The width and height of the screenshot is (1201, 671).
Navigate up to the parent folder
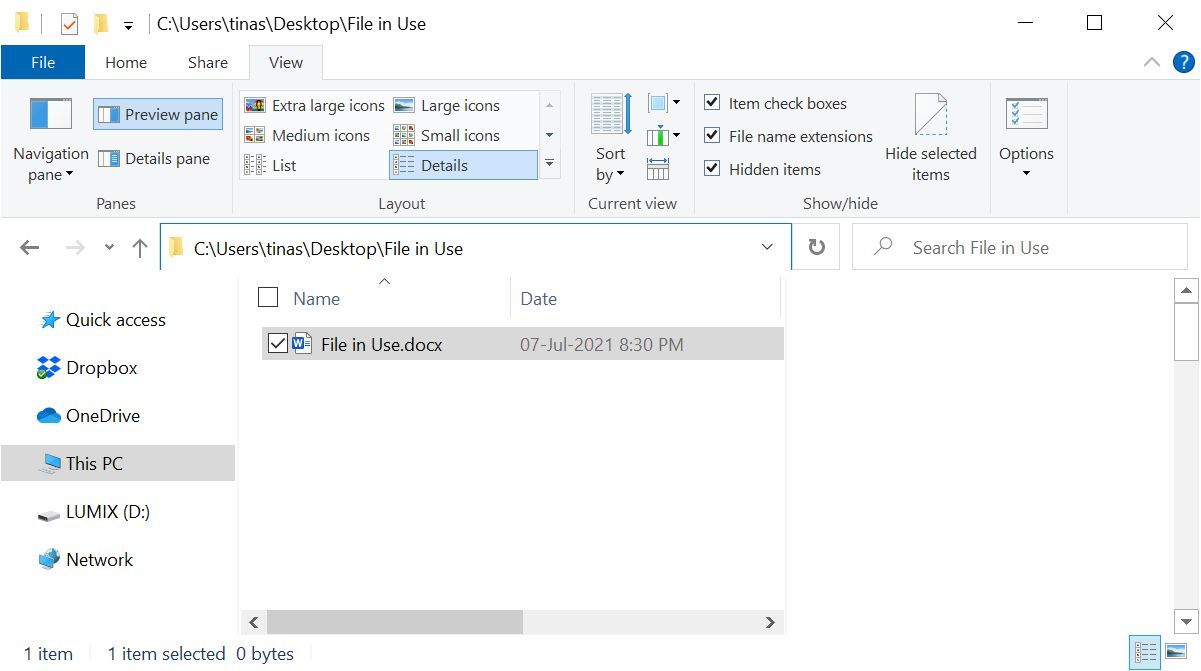pyautogui.click(x=139, y=247)
